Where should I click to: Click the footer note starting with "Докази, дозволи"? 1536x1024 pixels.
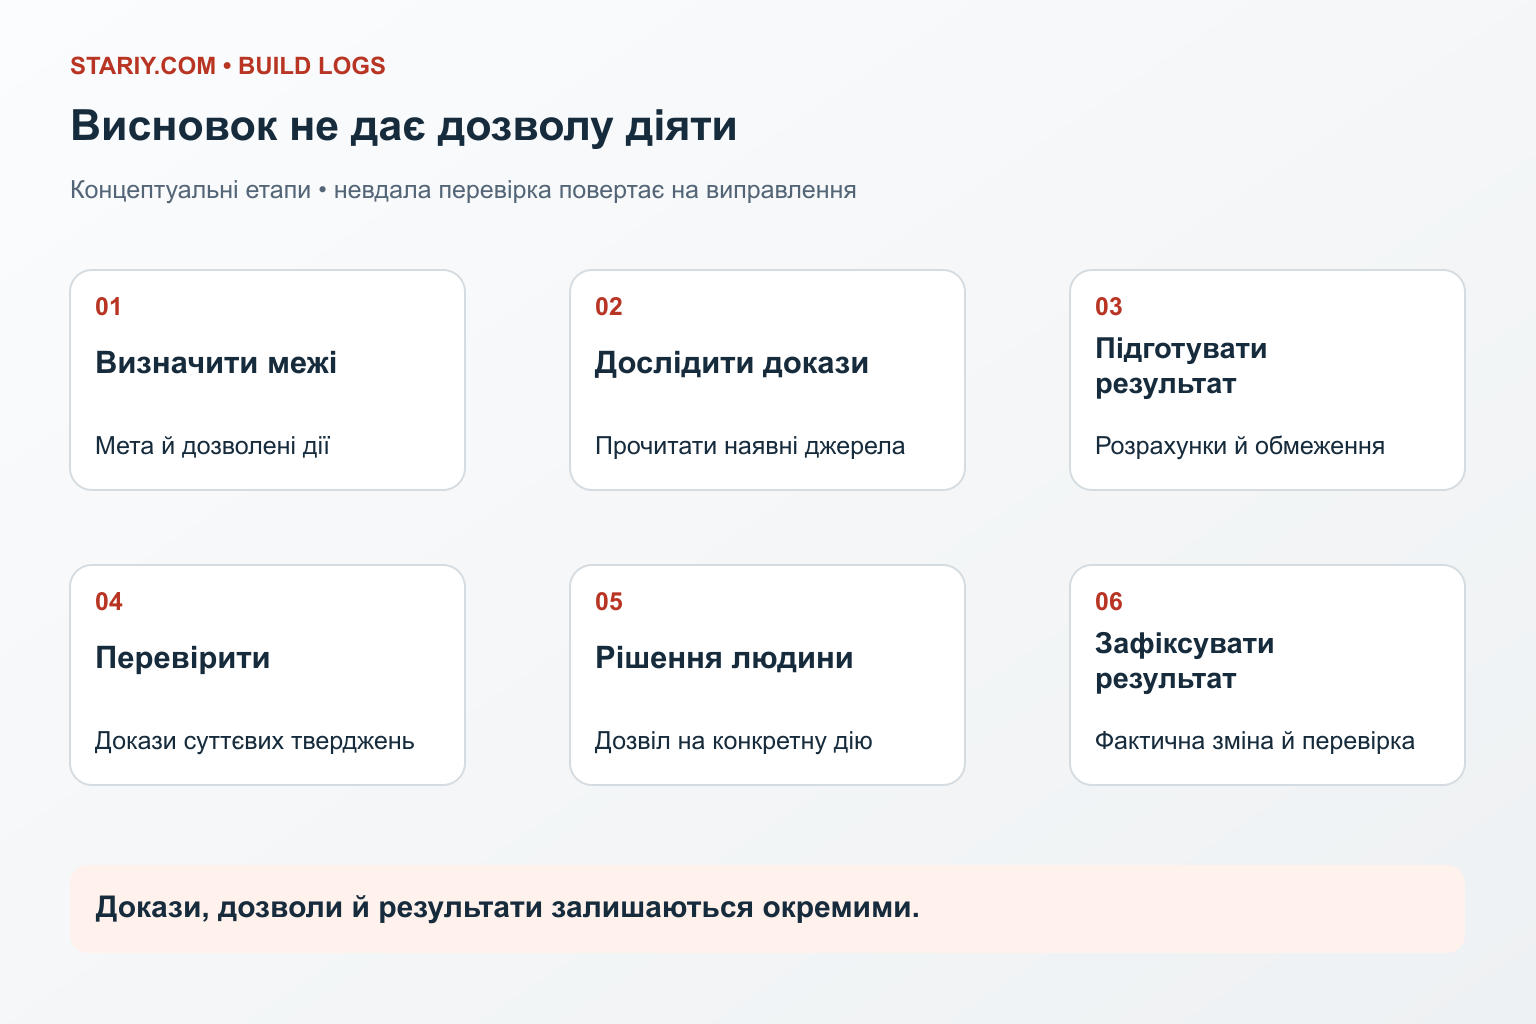(x=507, y=908)
